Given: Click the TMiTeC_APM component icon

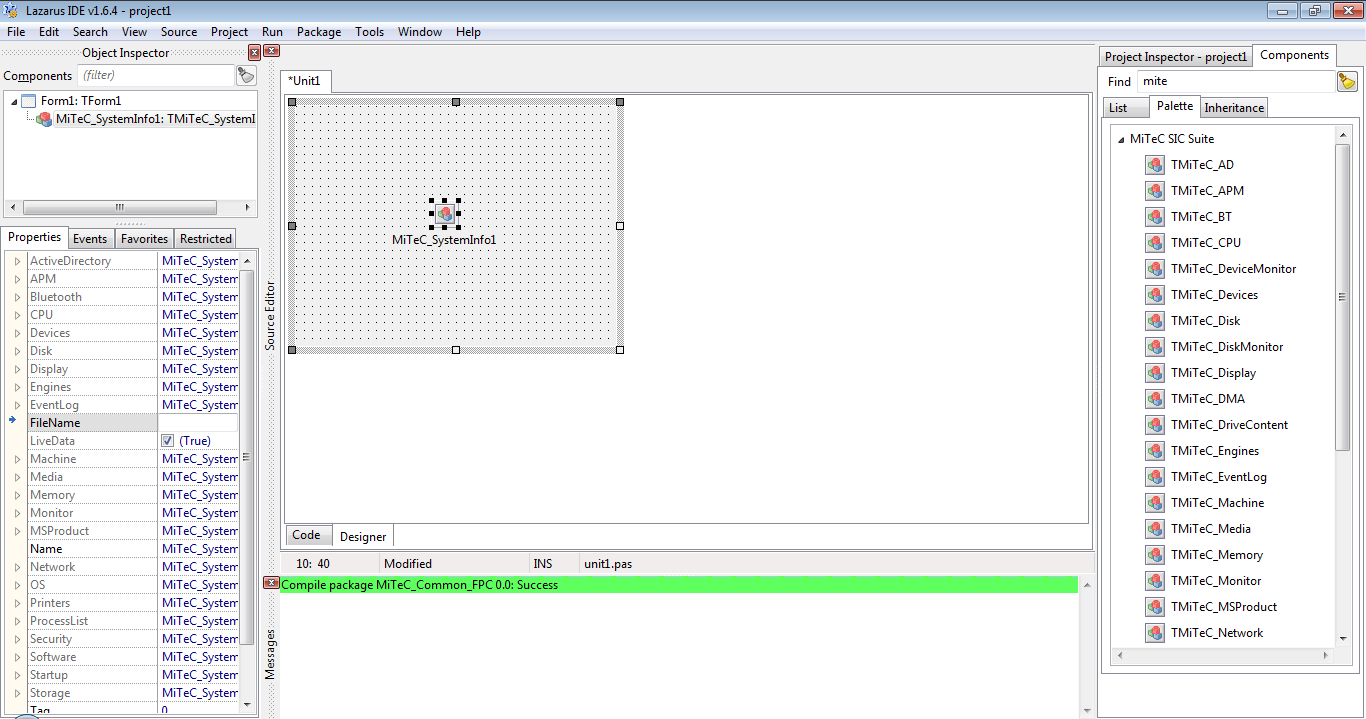Looking at the screenshot, I should point(1156,191).
